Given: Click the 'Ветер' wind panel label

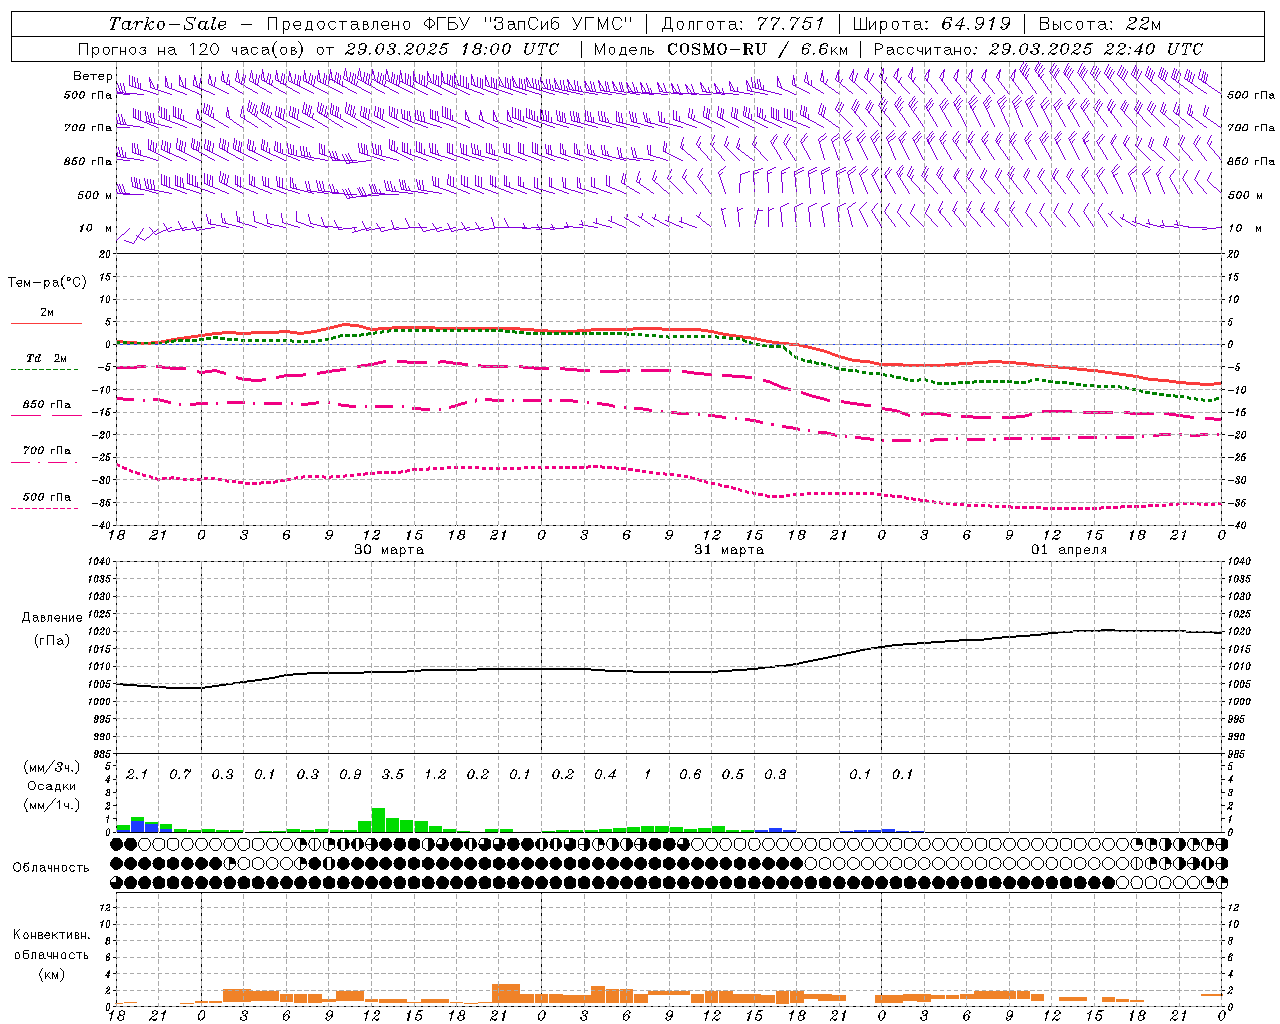Looking at the screenshot, I should (x=92, y=76).
